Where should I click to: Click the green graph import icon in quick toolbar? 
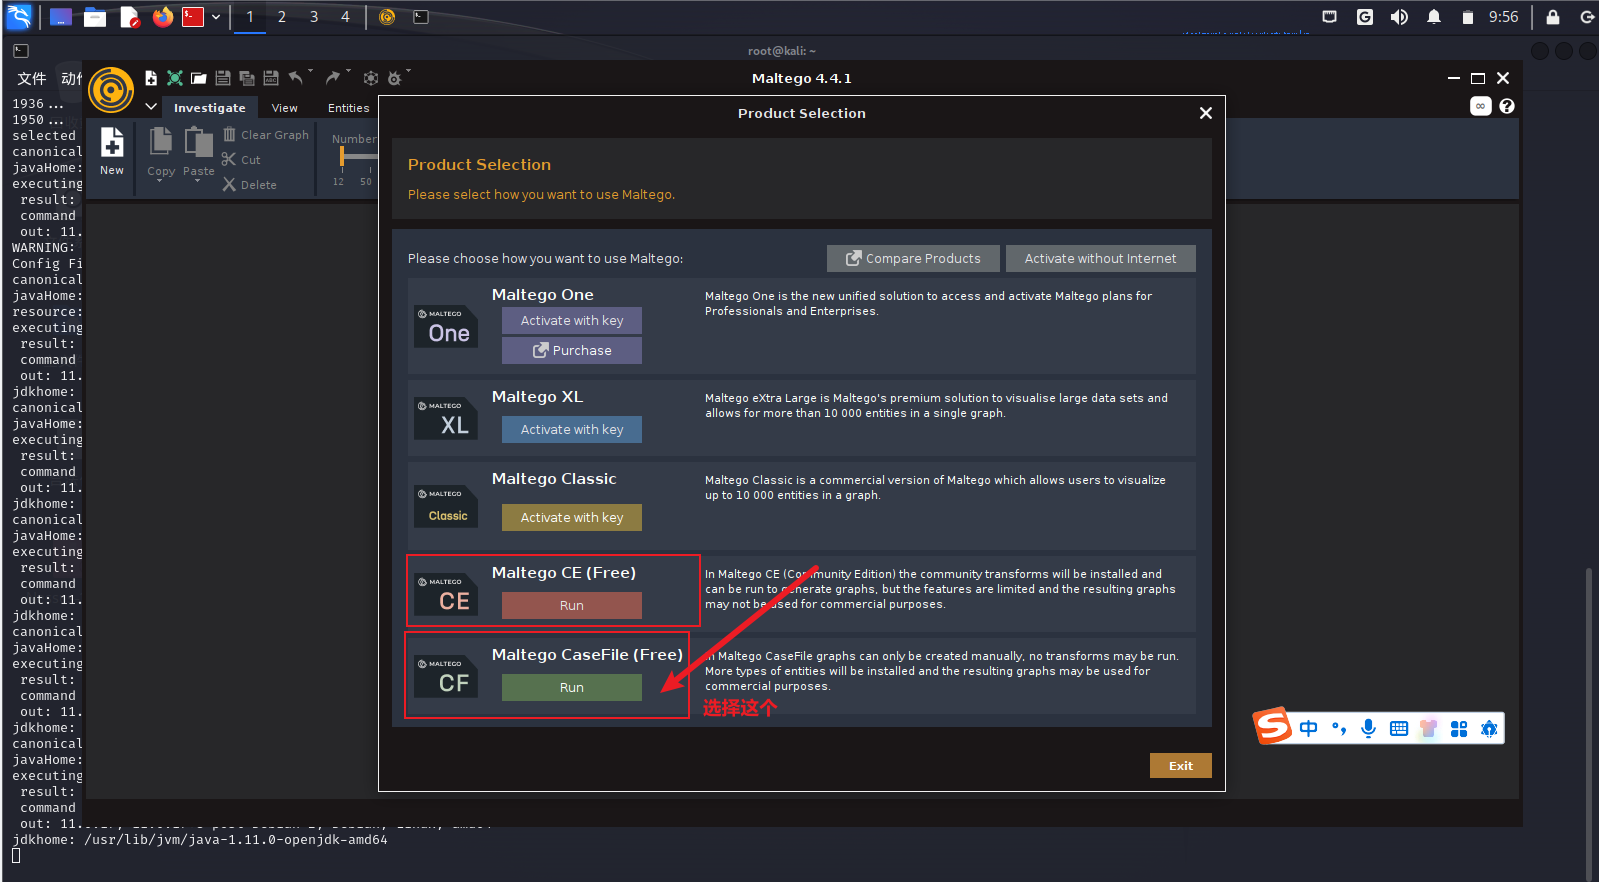pos(175,78)
